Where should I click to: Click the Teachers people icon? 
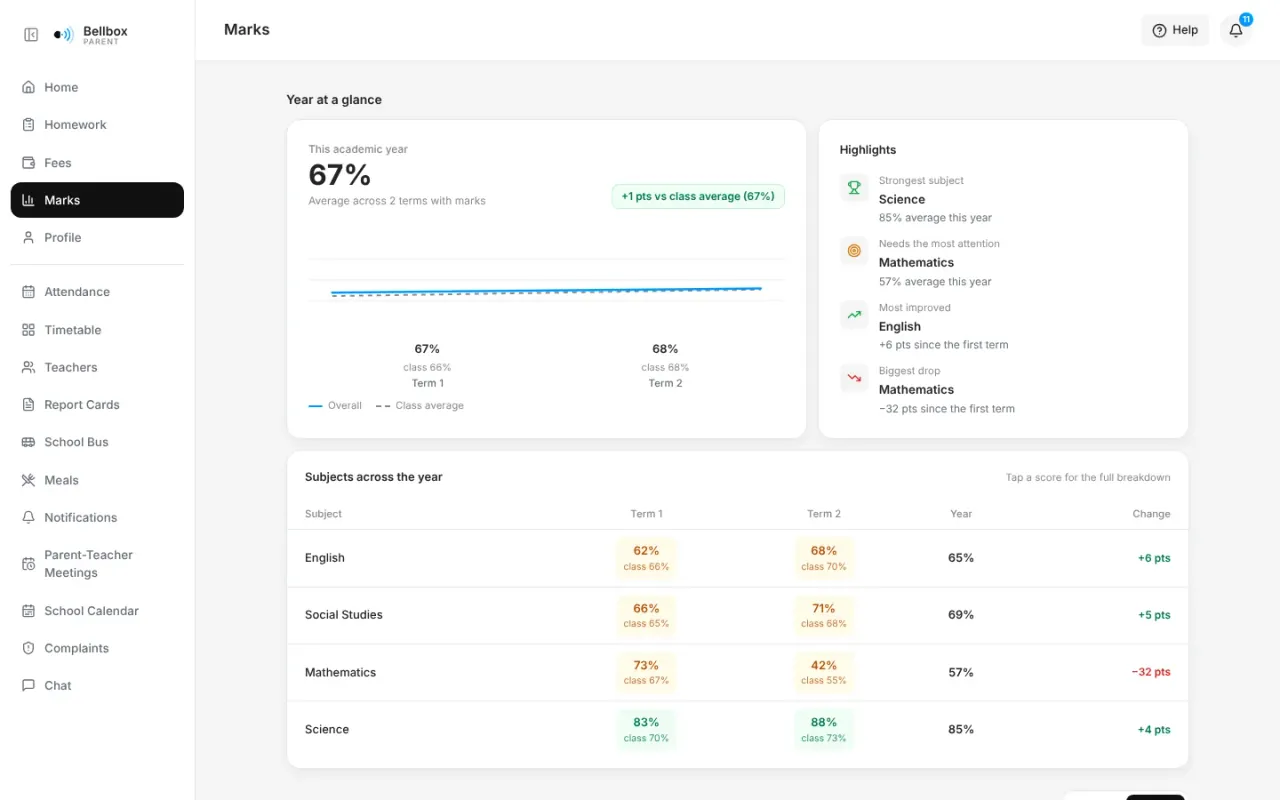[x=28, y=367]
